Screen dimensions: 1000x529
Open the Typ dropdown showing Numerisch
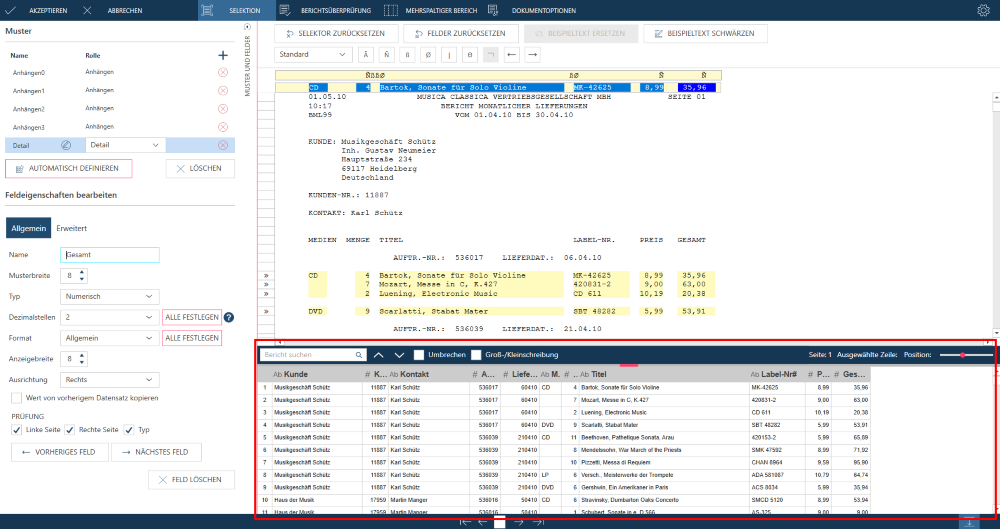point(110,297)
